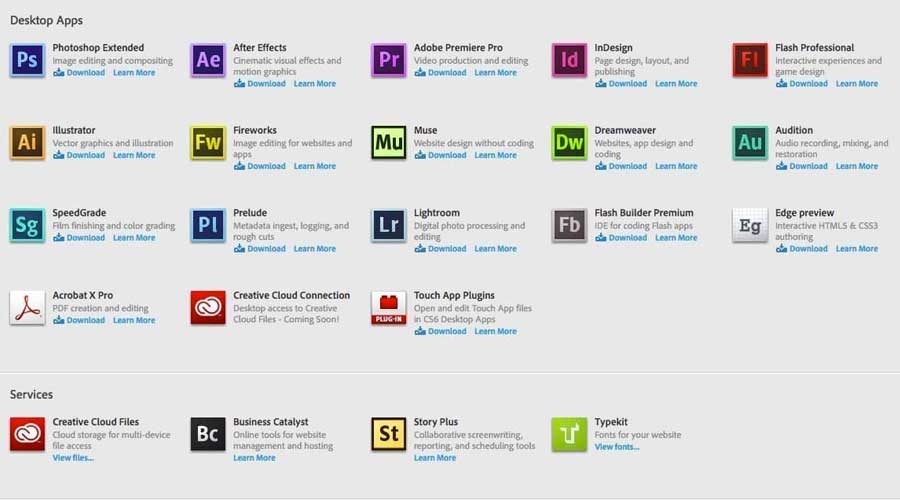Viewport: 900px width, 500px height.
Task: Open Learn More for Audition
Action: click(858, 166)
